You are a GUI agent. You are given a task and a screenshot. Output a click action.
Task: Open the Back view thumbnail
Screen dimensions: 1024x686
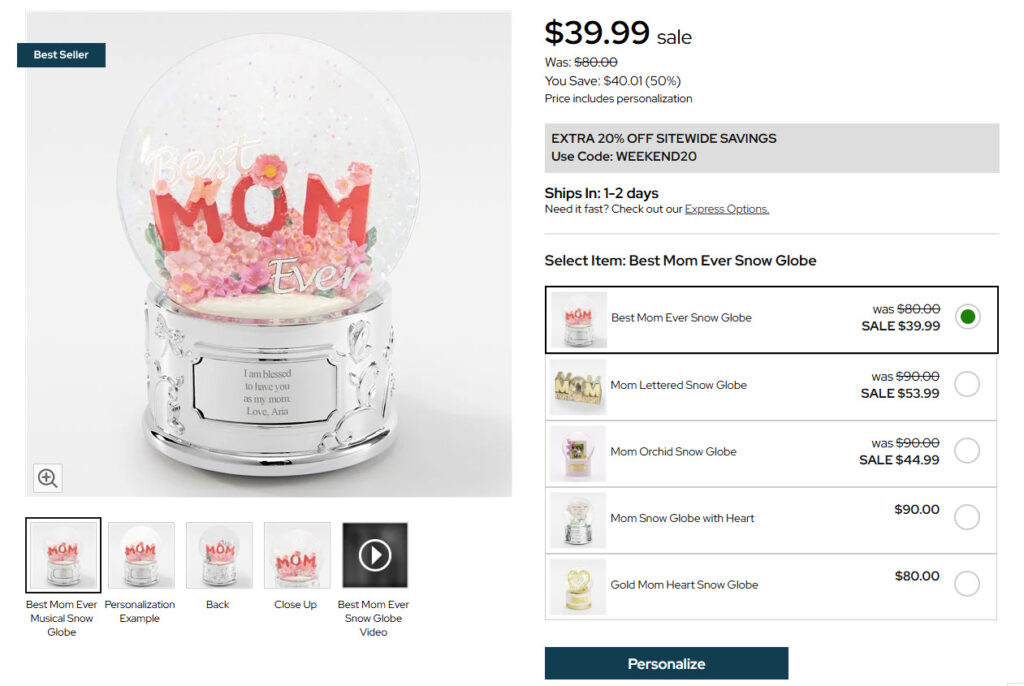[218, 553]
